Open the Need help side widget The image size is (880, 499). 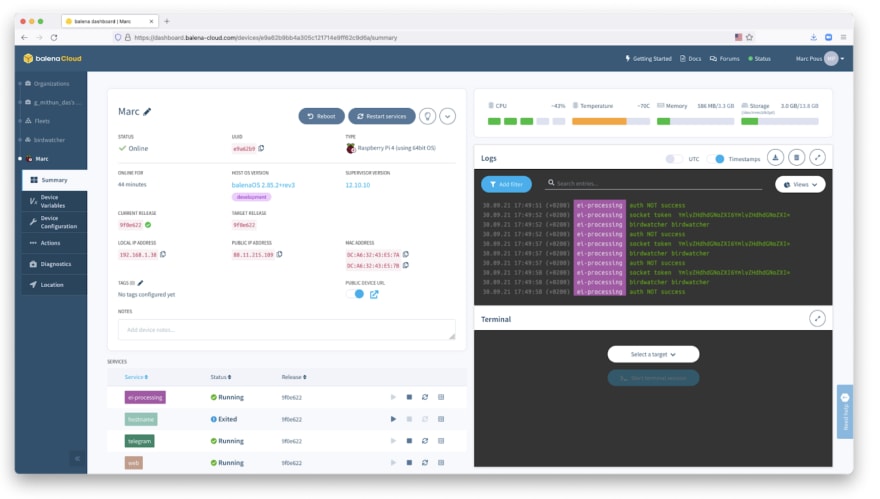coord(845,411)
